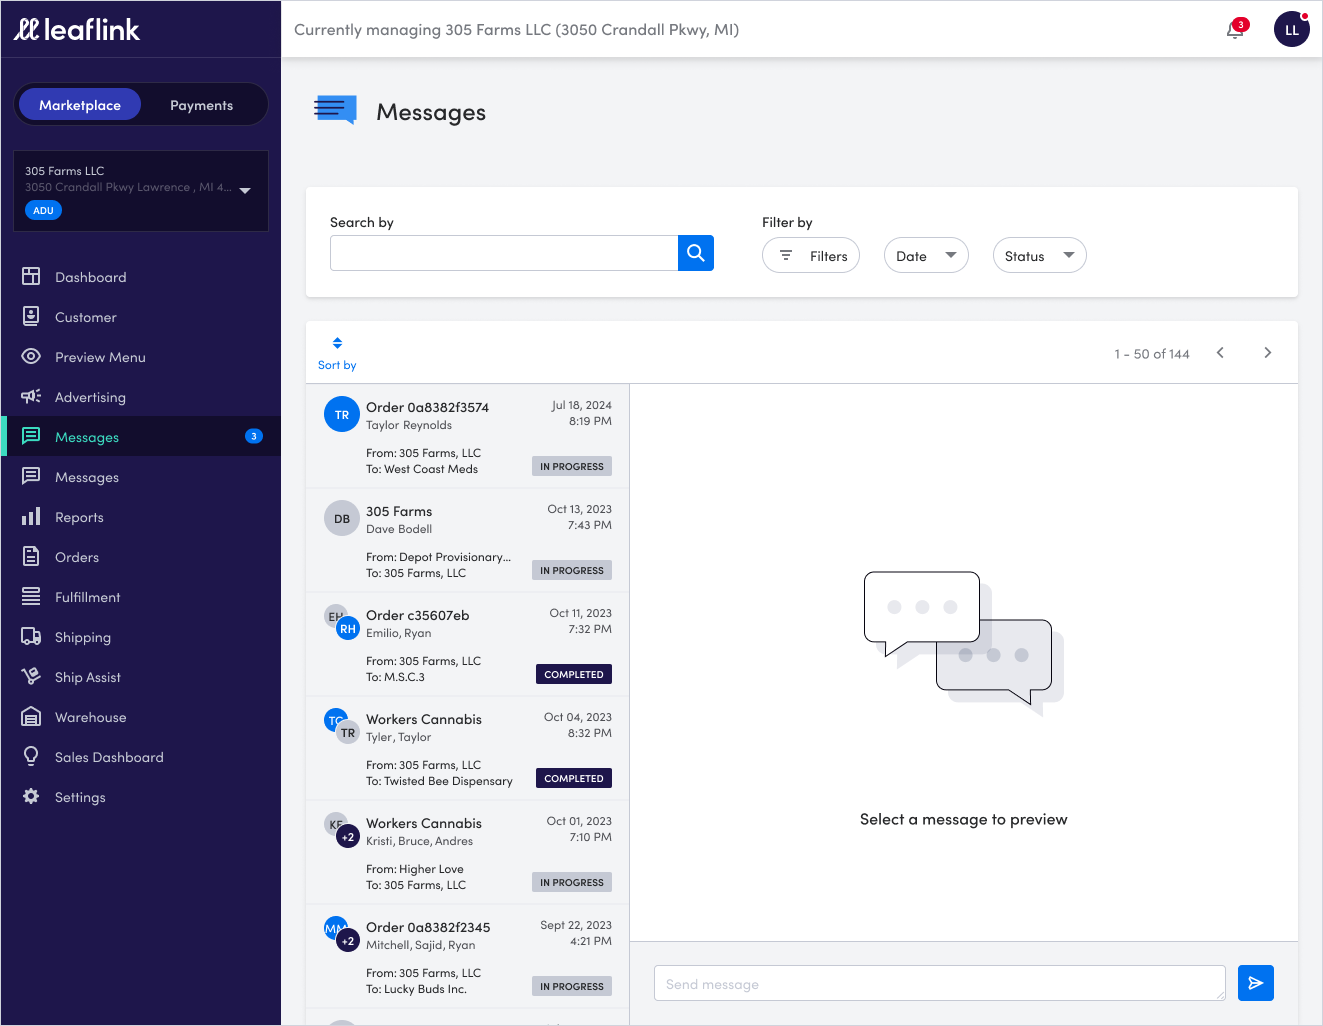Open Orders in the sidebar
This screenshot has width=1323, height=1026.
click(141, 557)
